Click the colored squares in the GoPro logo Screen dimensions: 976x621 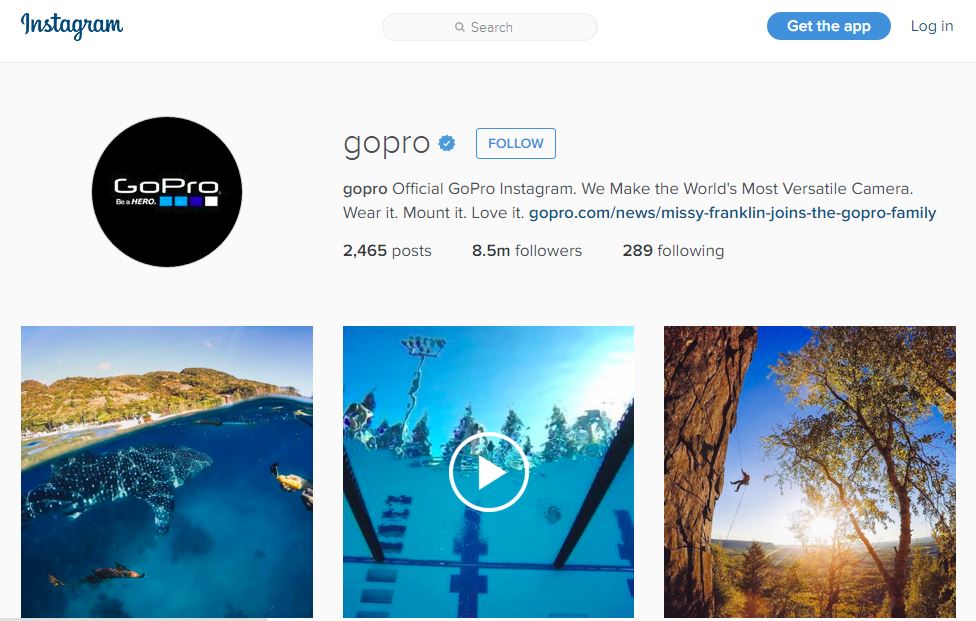tap(189, 202)
